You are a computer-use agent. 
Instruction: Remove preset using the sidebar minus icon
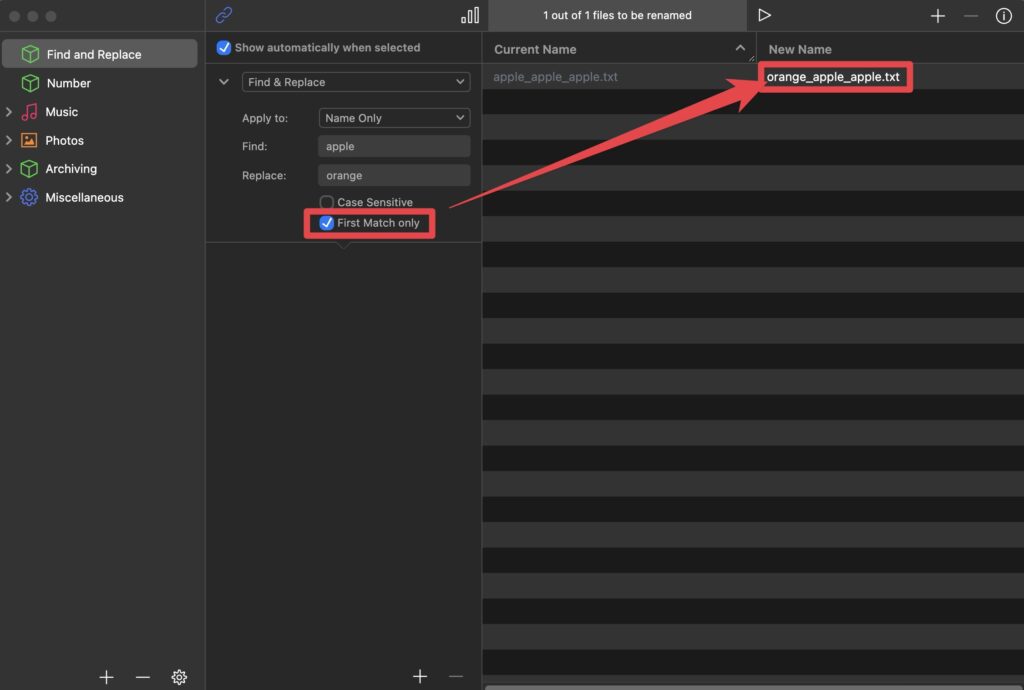coord(142,677)
